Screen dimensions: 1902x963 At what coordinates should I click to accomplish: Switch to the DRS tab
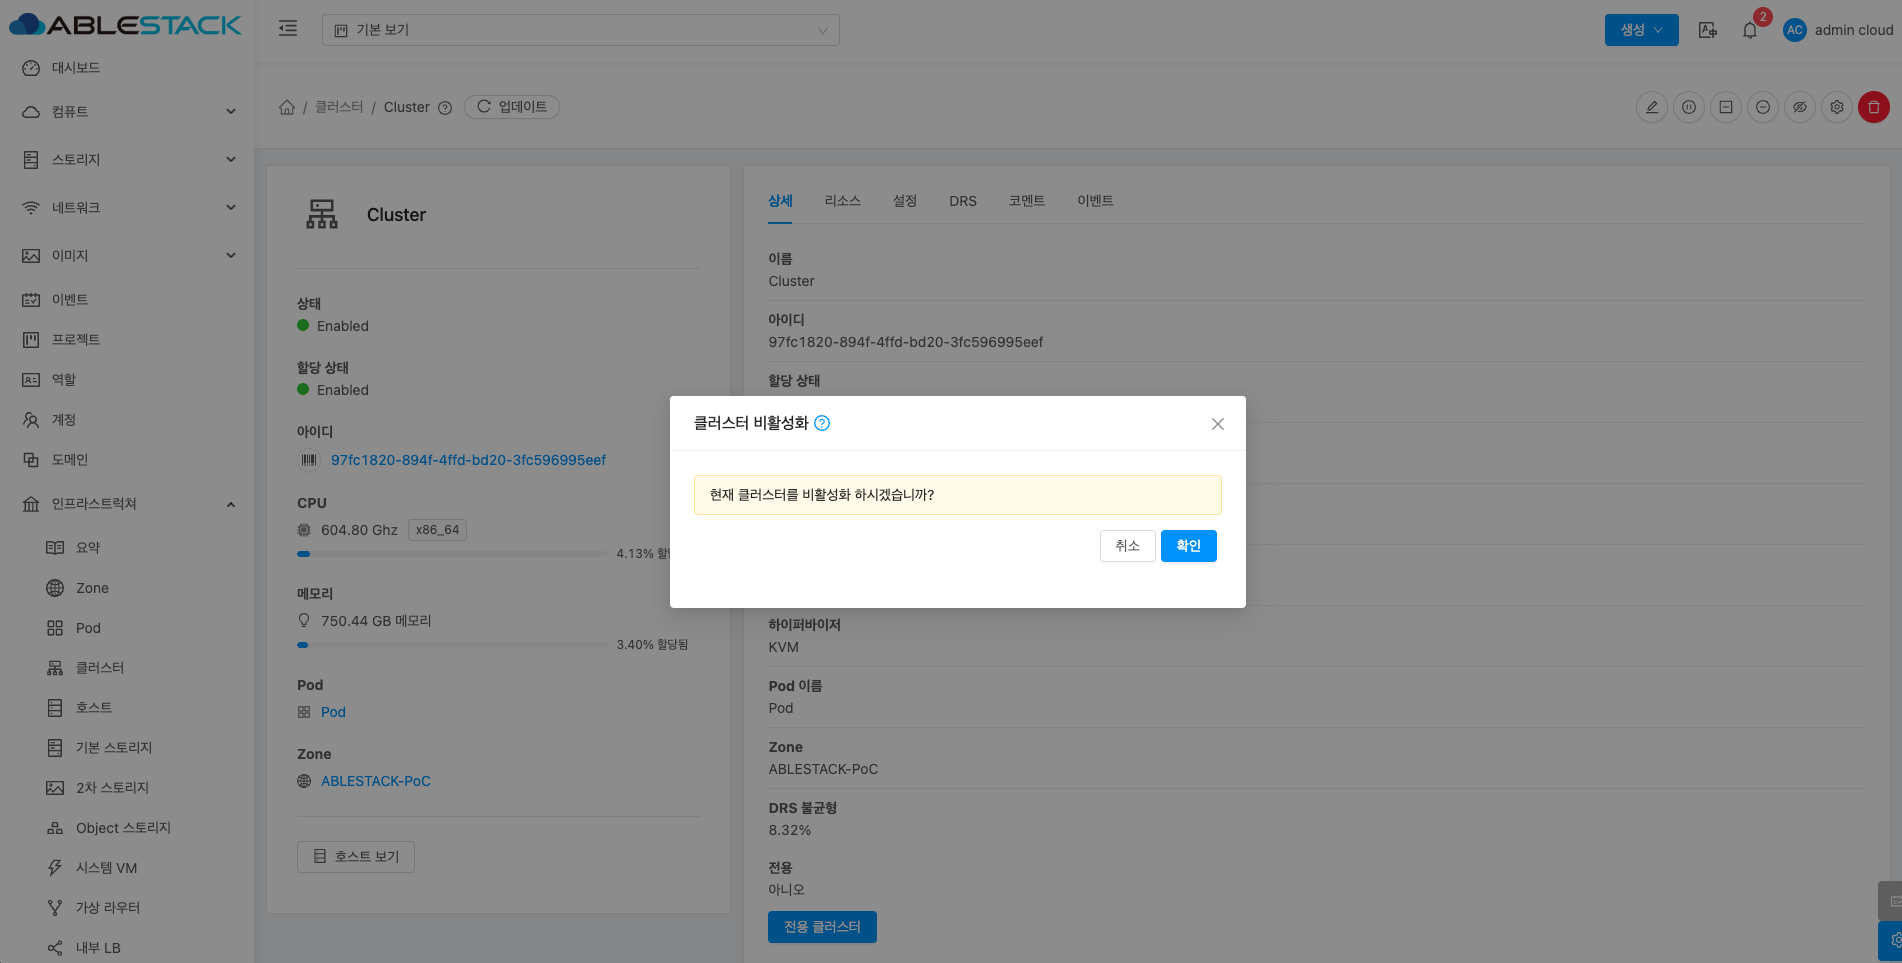962,201
